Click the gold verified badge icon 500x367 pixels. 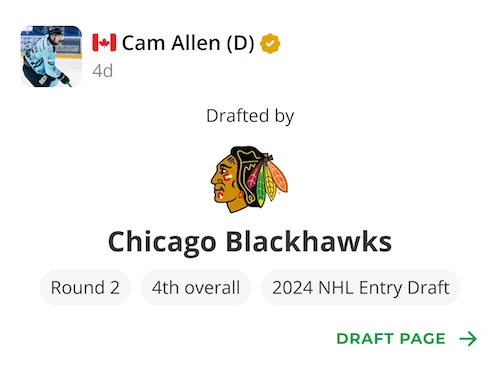pyautogui.click(x=270, y=43)
